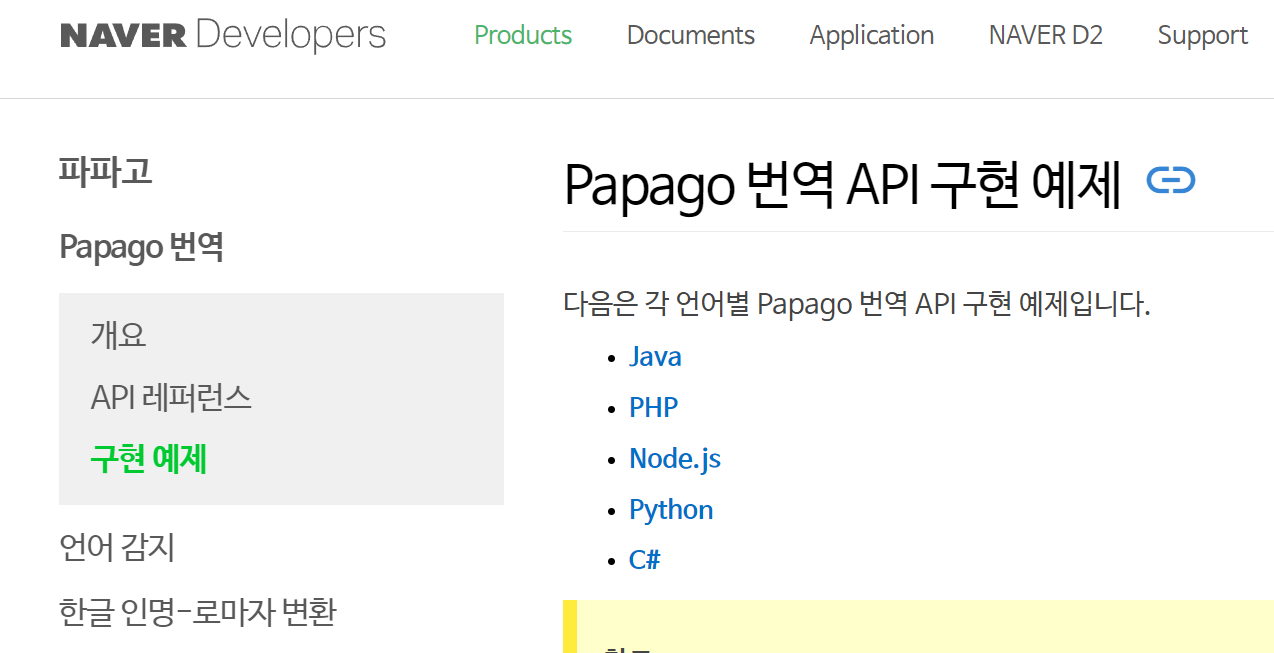The image size is (1274, 653).
Task: Copy heading permalink via chain icon
Action: [1171, 181]
